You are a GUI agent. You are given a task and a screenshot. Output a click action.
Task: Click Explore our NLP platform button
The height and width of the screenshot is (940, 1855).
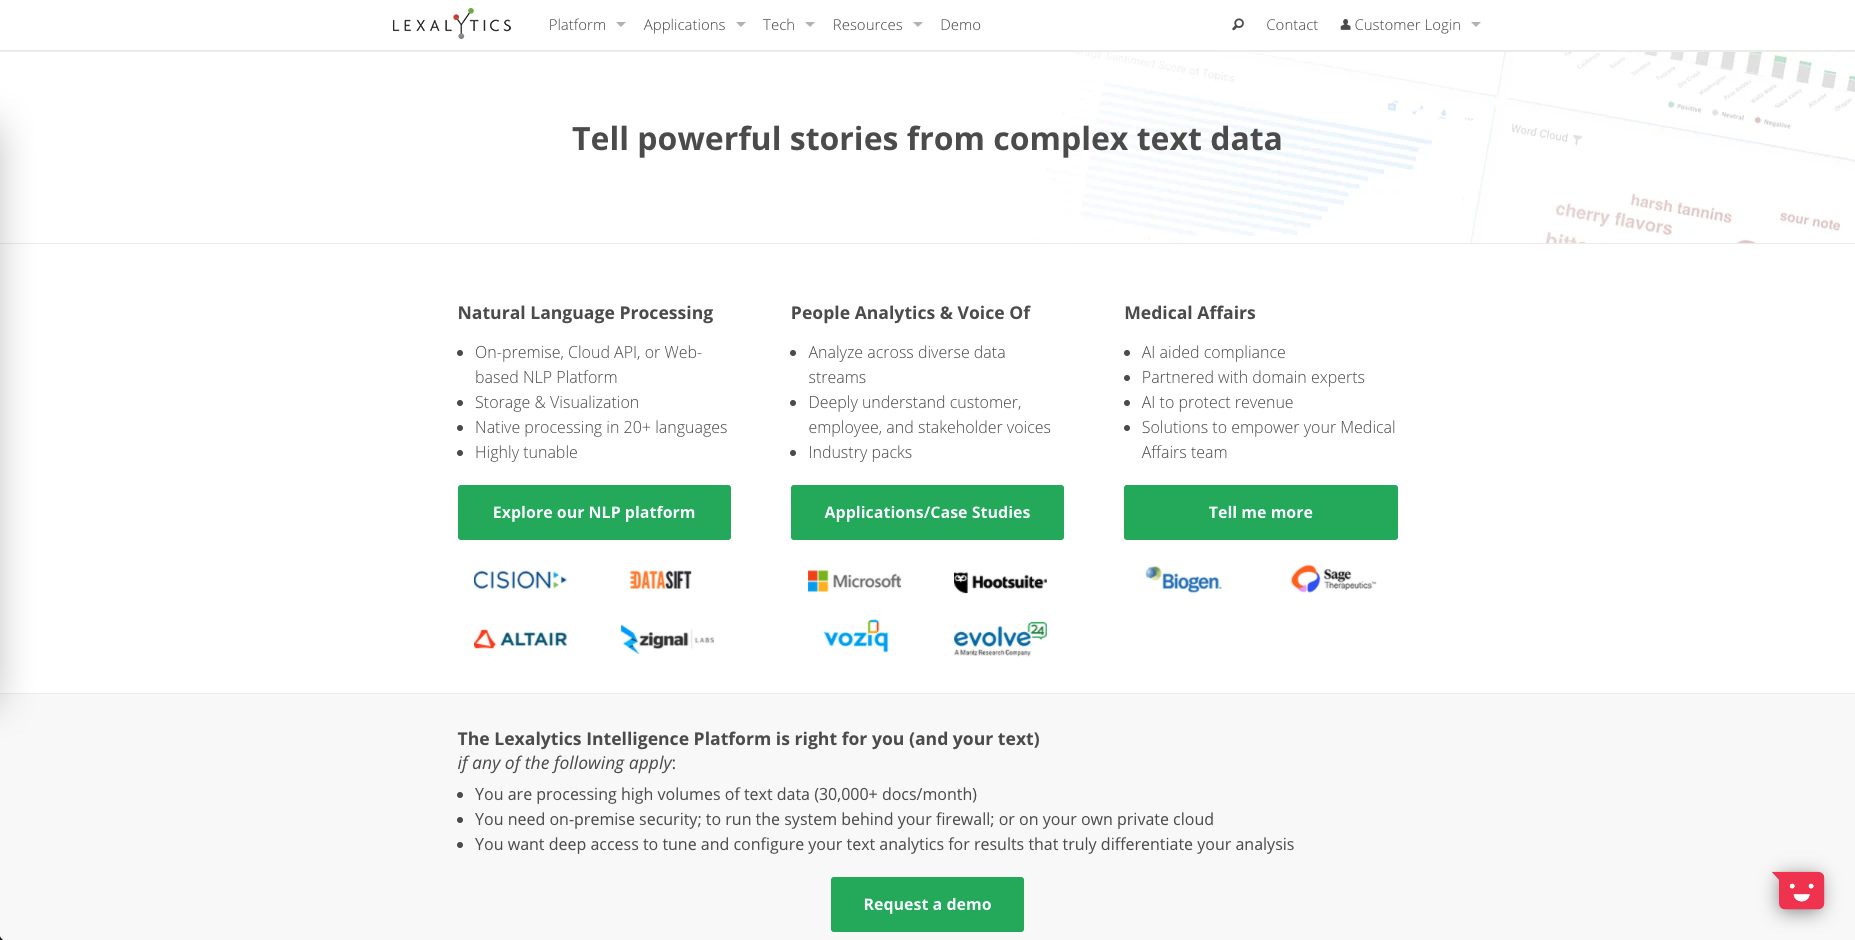[x=594, y=512]
